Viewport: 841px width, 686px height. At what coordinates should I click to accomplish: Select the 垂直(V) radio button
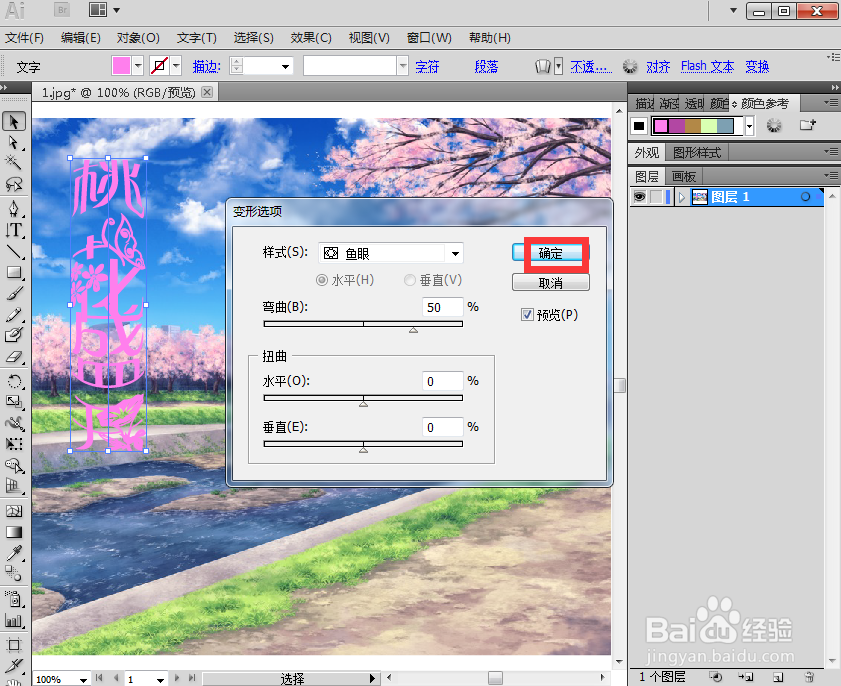coord(410,280)
